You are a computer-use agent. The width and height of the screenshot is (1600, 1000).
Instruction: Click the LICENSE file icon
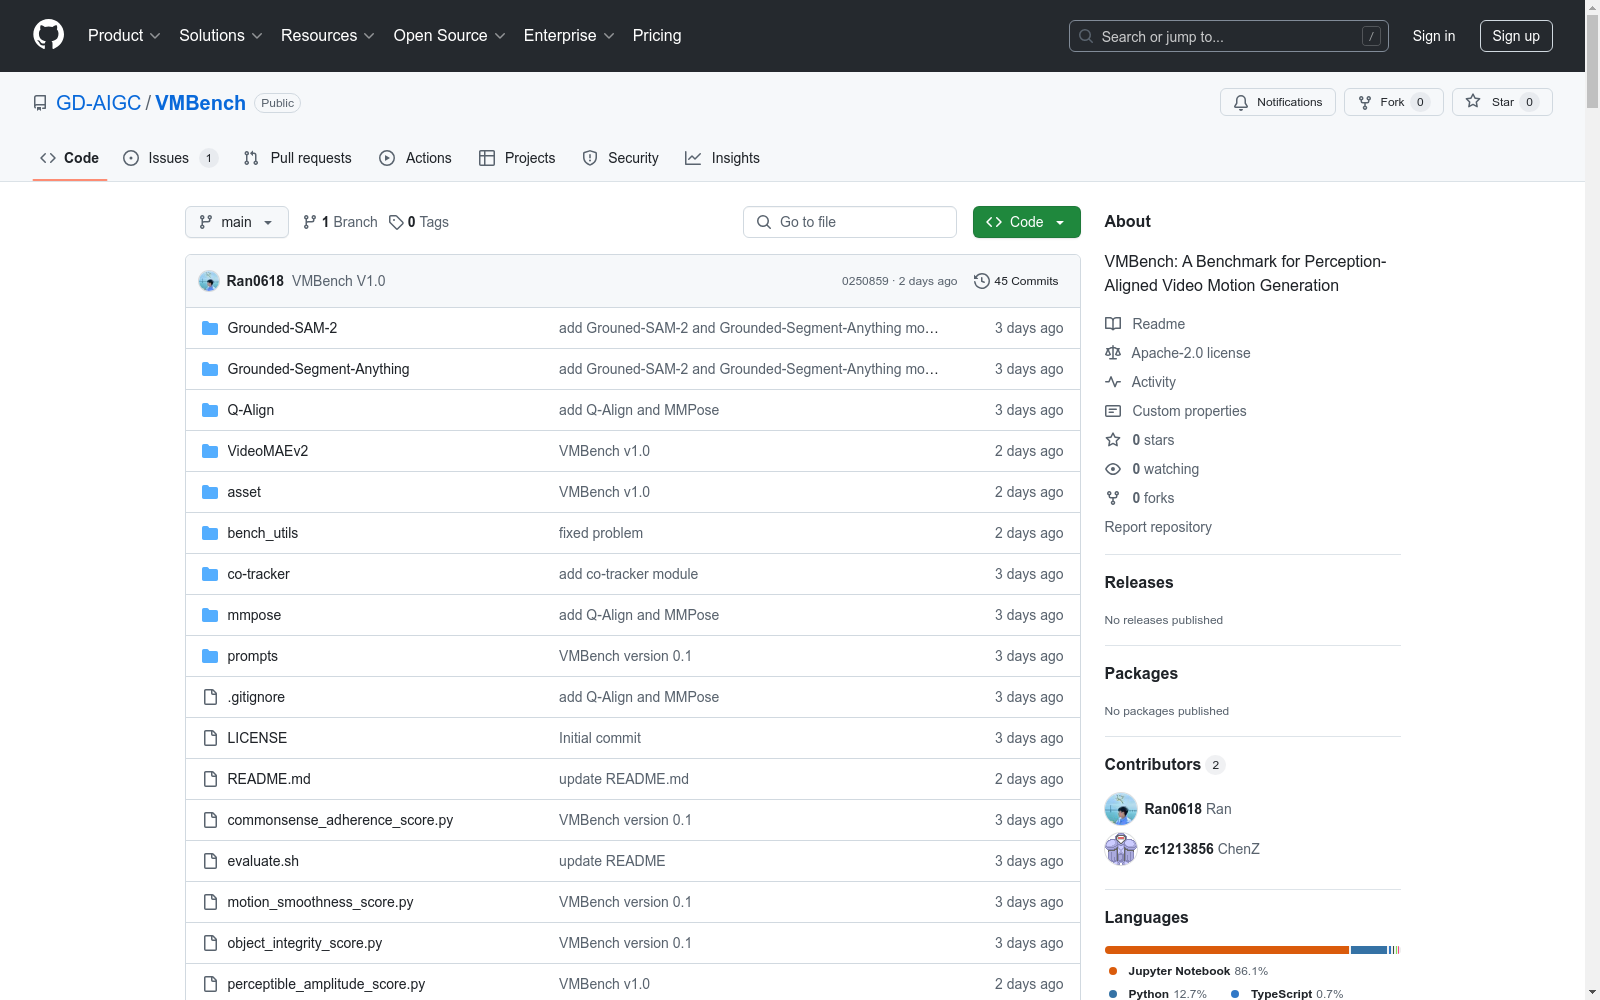click(210, 738)
